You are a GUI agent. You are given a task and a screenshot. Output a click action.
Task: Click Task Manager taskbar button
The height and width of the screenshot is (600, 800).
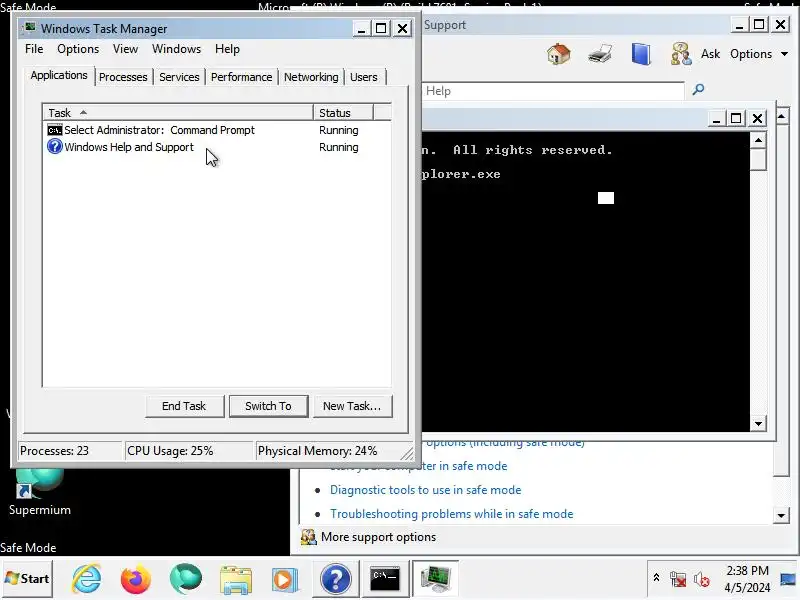pyautogui.click(x=435, y=579)
